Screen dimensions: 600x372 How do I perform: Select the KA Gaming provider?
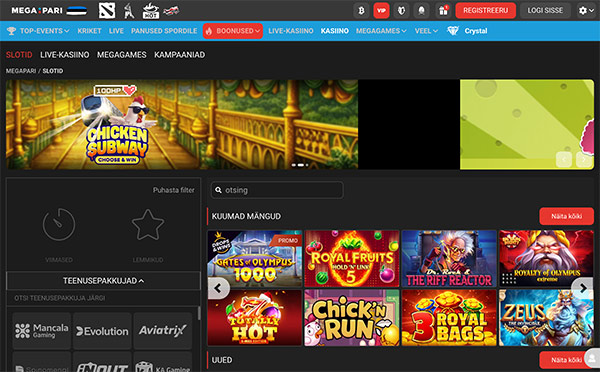pos(163,363)
